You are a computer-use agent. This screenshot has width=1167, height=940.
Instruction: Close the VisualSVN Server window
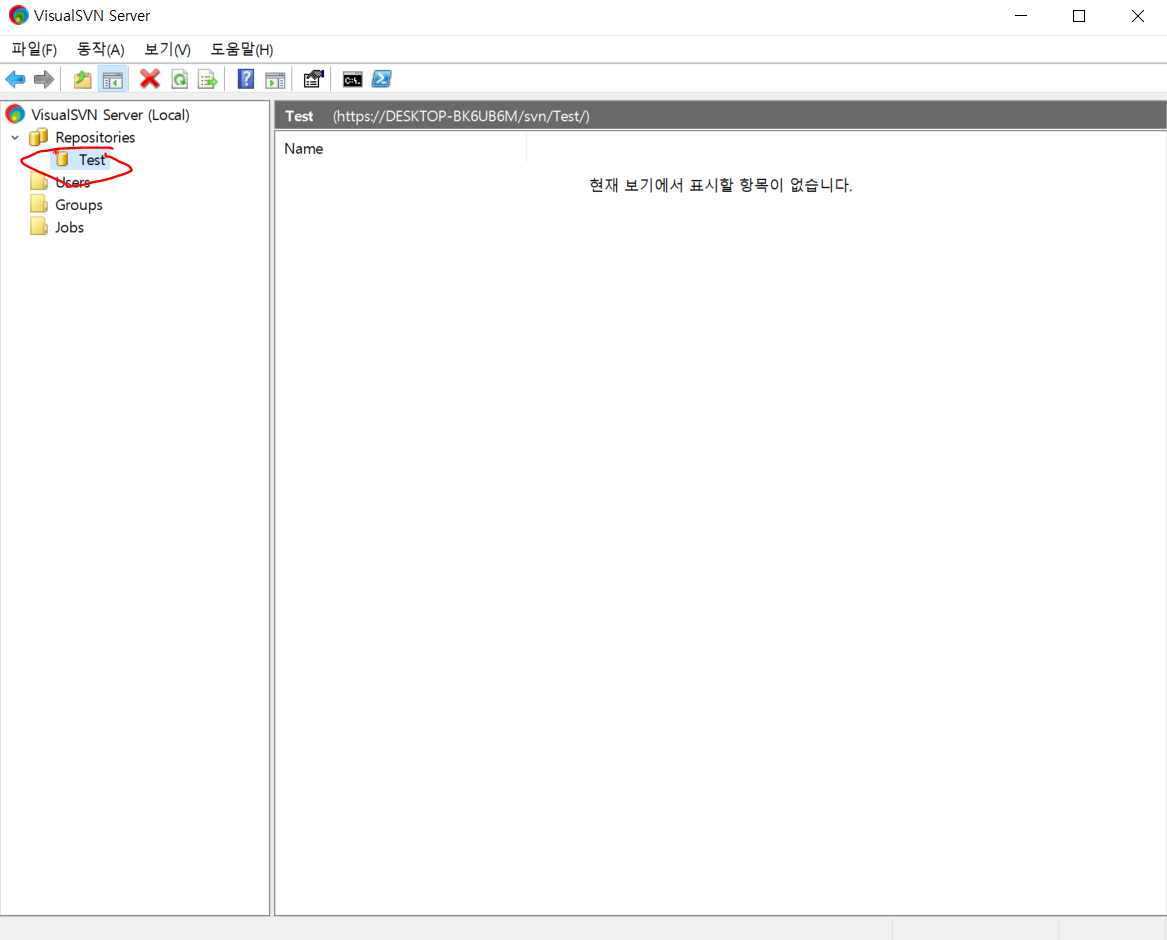pyautogui.click(x=1137, y=16)
